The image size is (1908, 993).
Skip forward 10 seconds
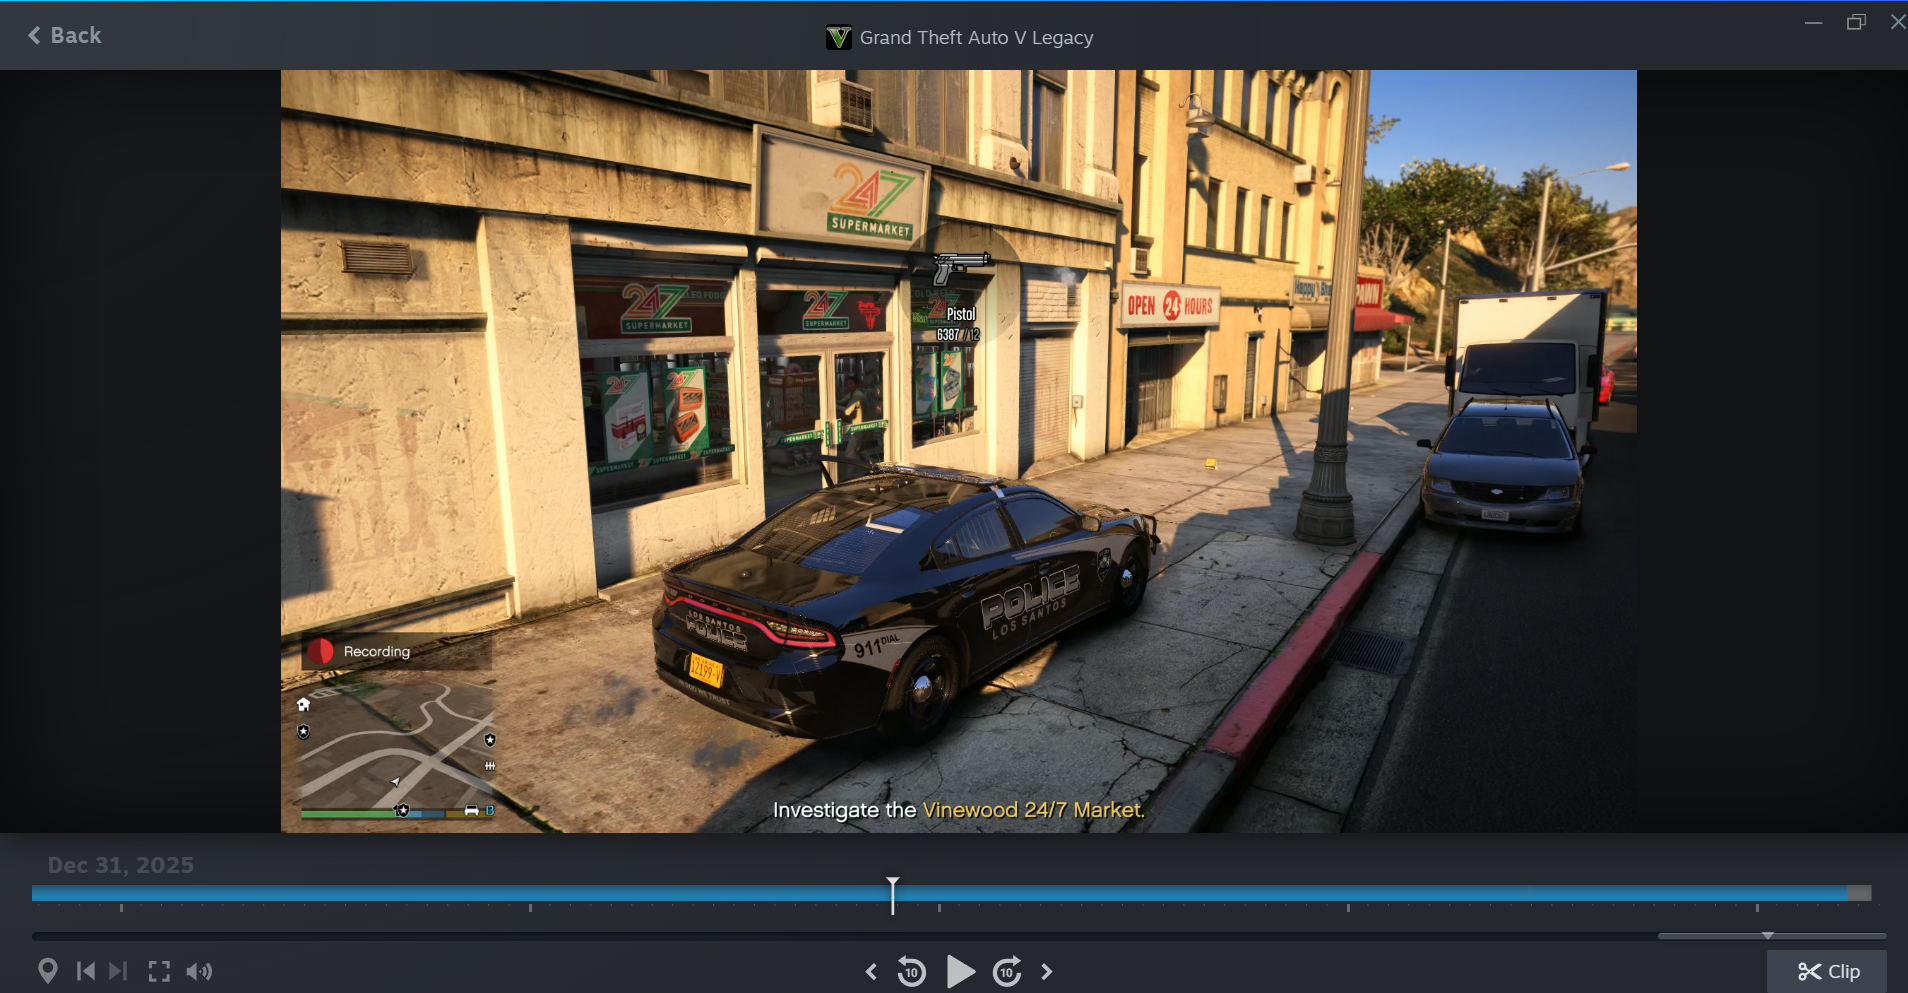pos(1007,972)
